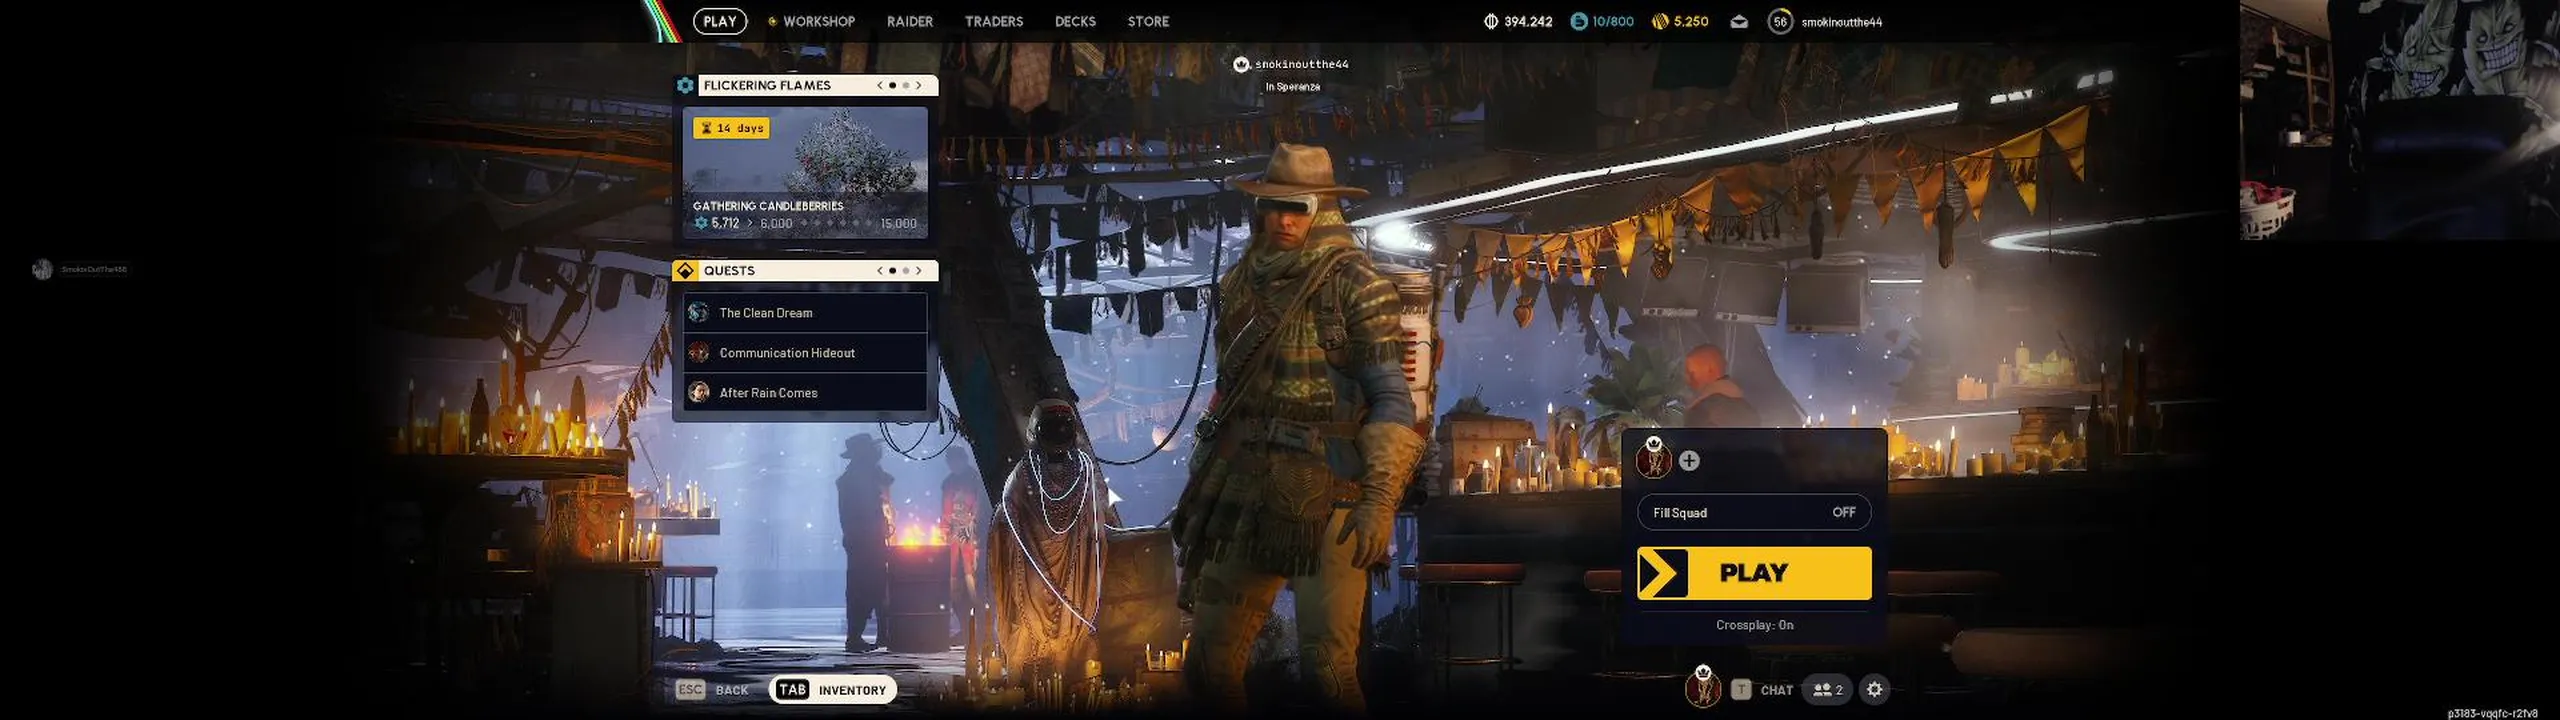Go to previous Flickering Flames page arrow
Viewport: 2560px width, 720px height.
click(879, 85)
